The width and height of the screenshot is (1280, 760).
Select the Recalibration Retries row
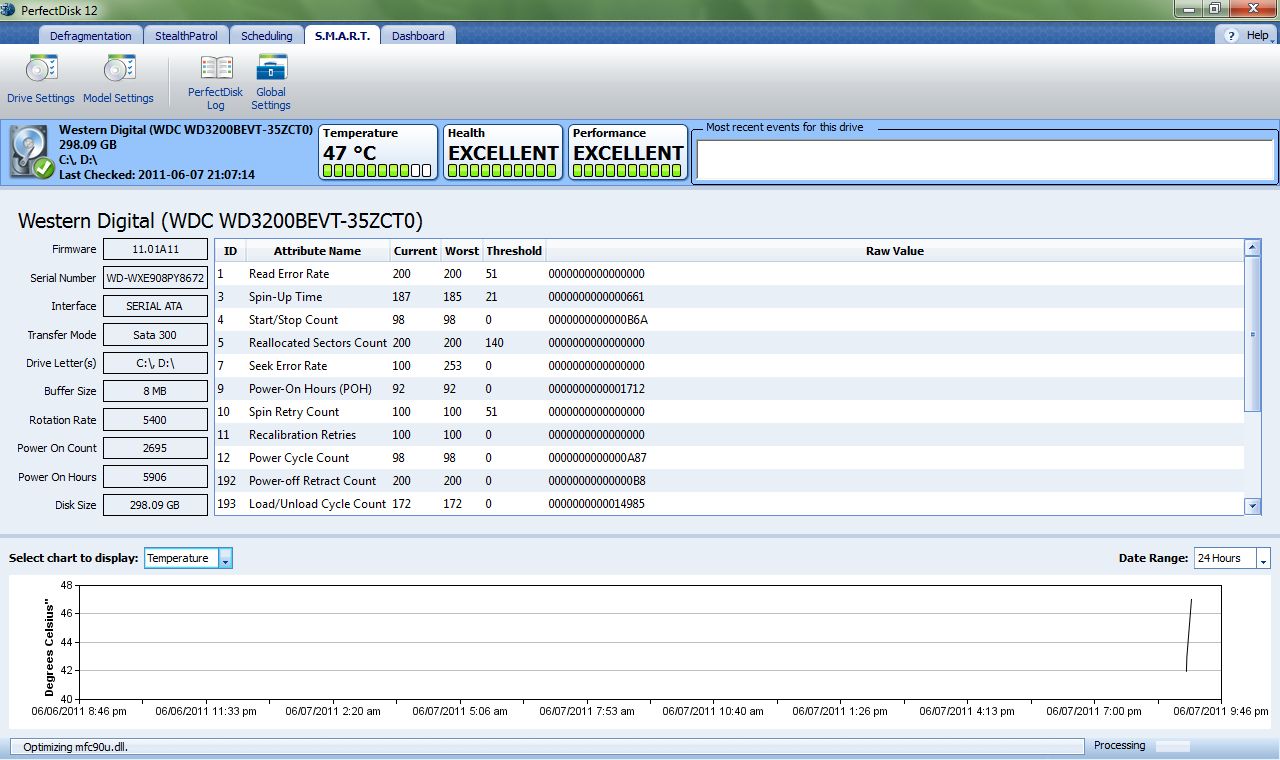[730, 435]
